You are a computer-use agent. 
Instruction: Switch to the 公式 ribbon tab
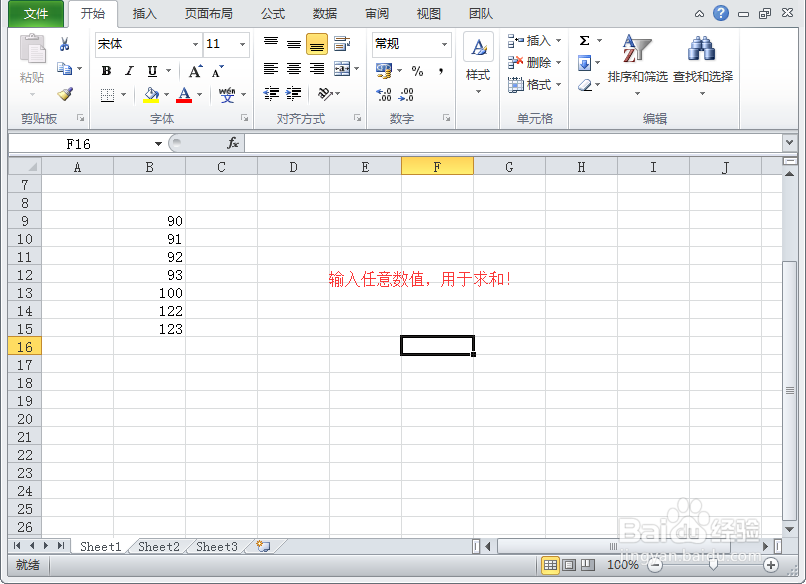click(x=271, y=14)
